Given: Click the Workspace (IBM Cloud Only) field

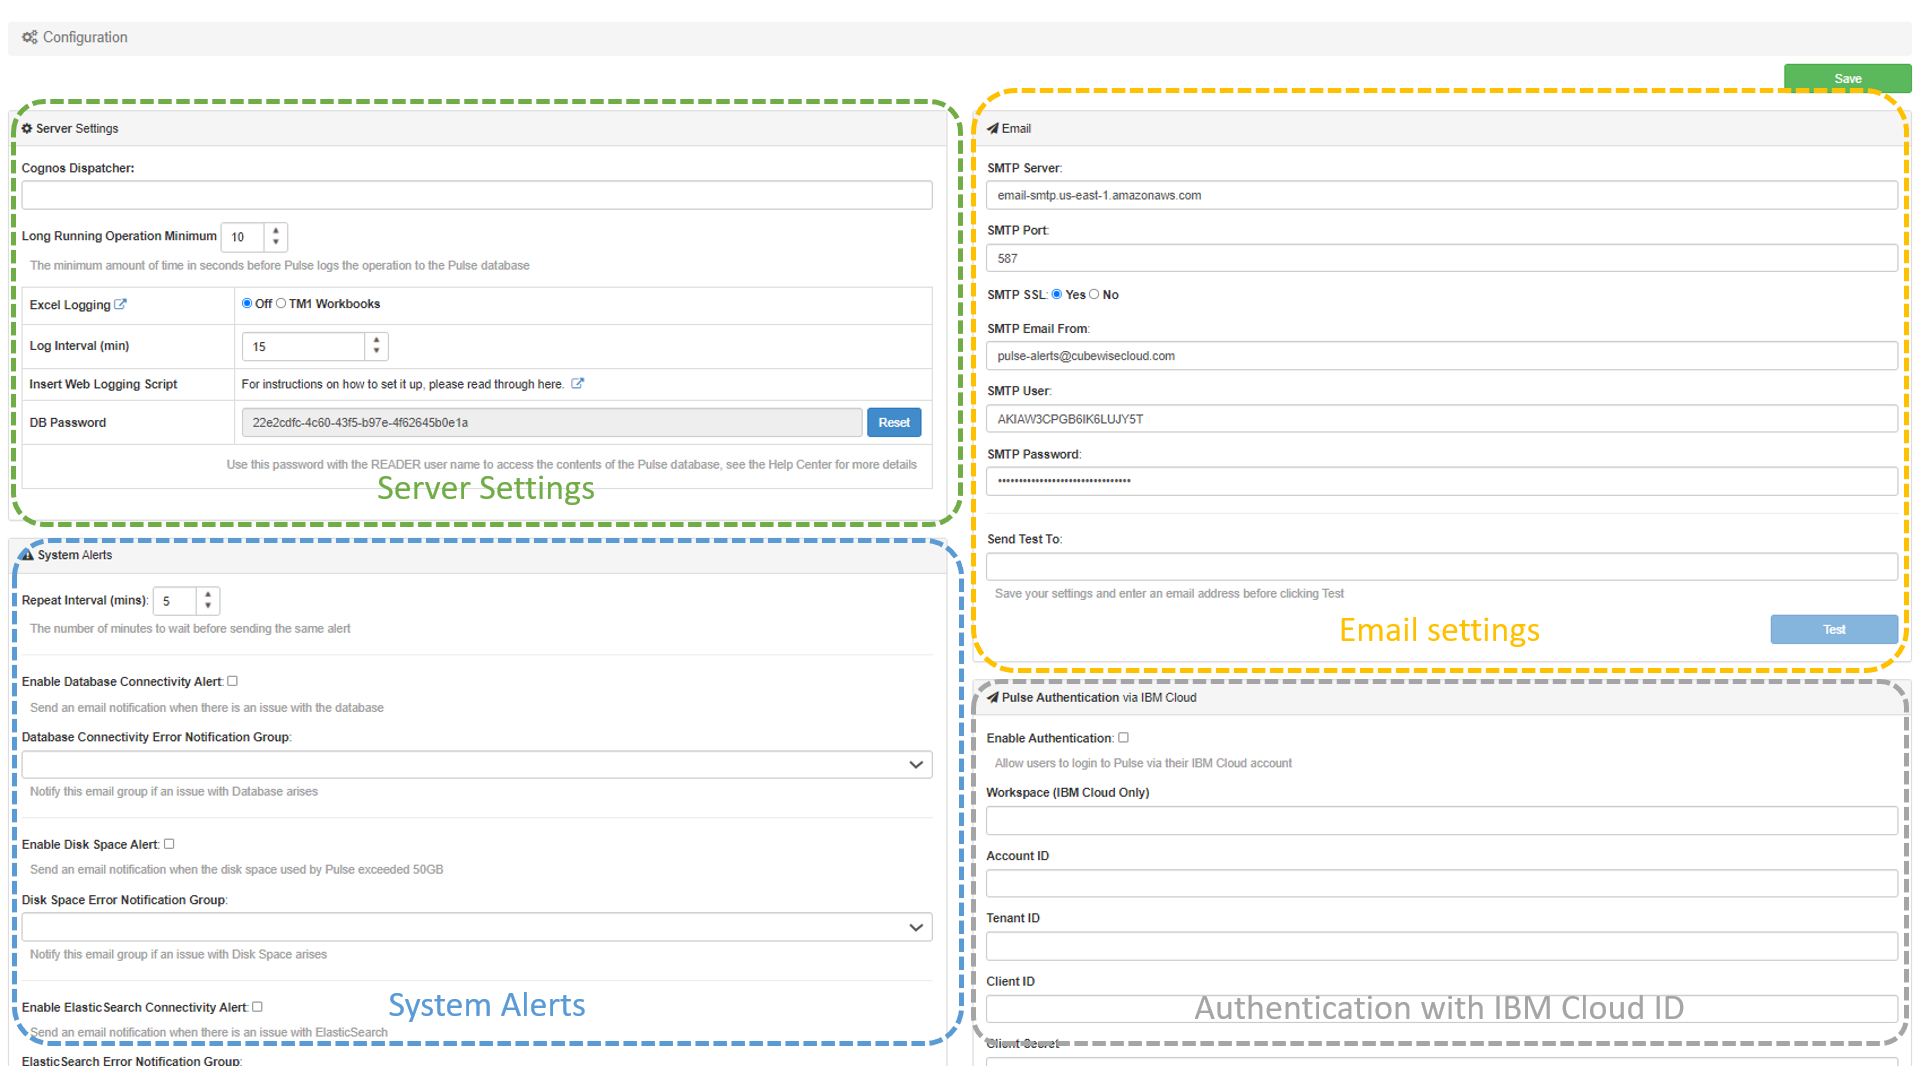Looking at the screenshot, I should click(x=1442, y=821).
